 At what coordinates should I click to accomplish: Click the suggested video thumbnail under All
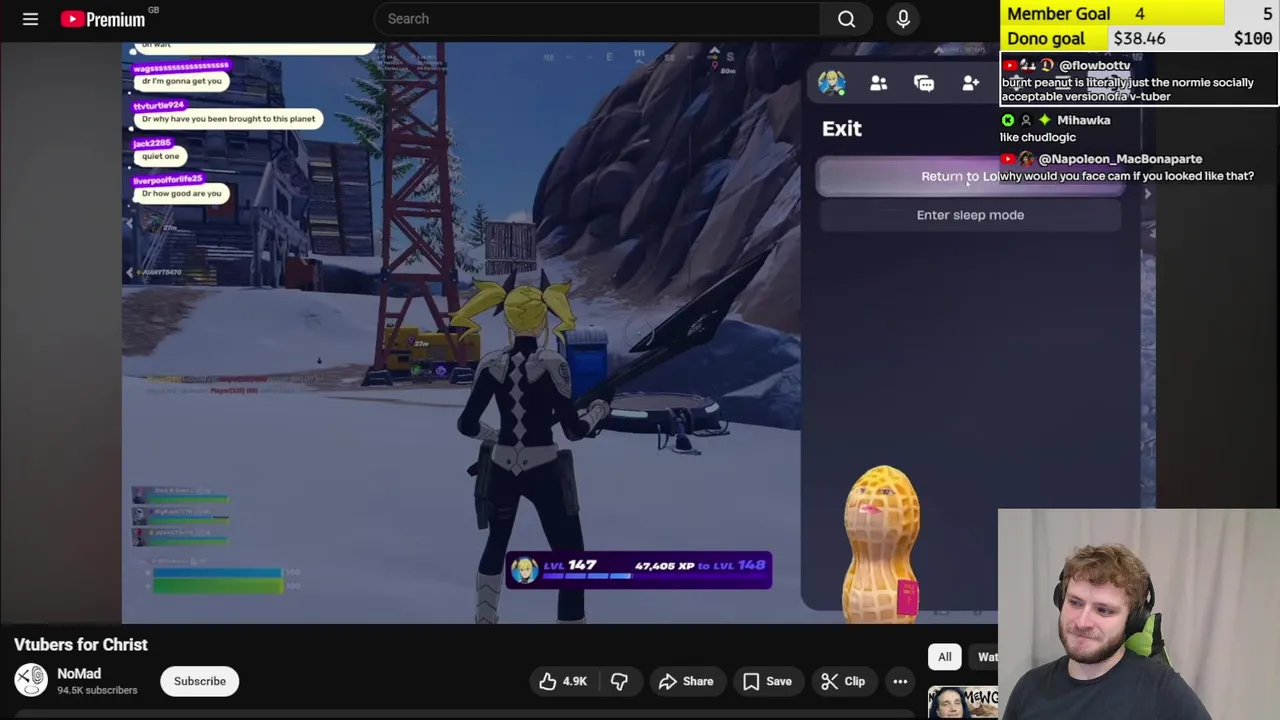963,703
